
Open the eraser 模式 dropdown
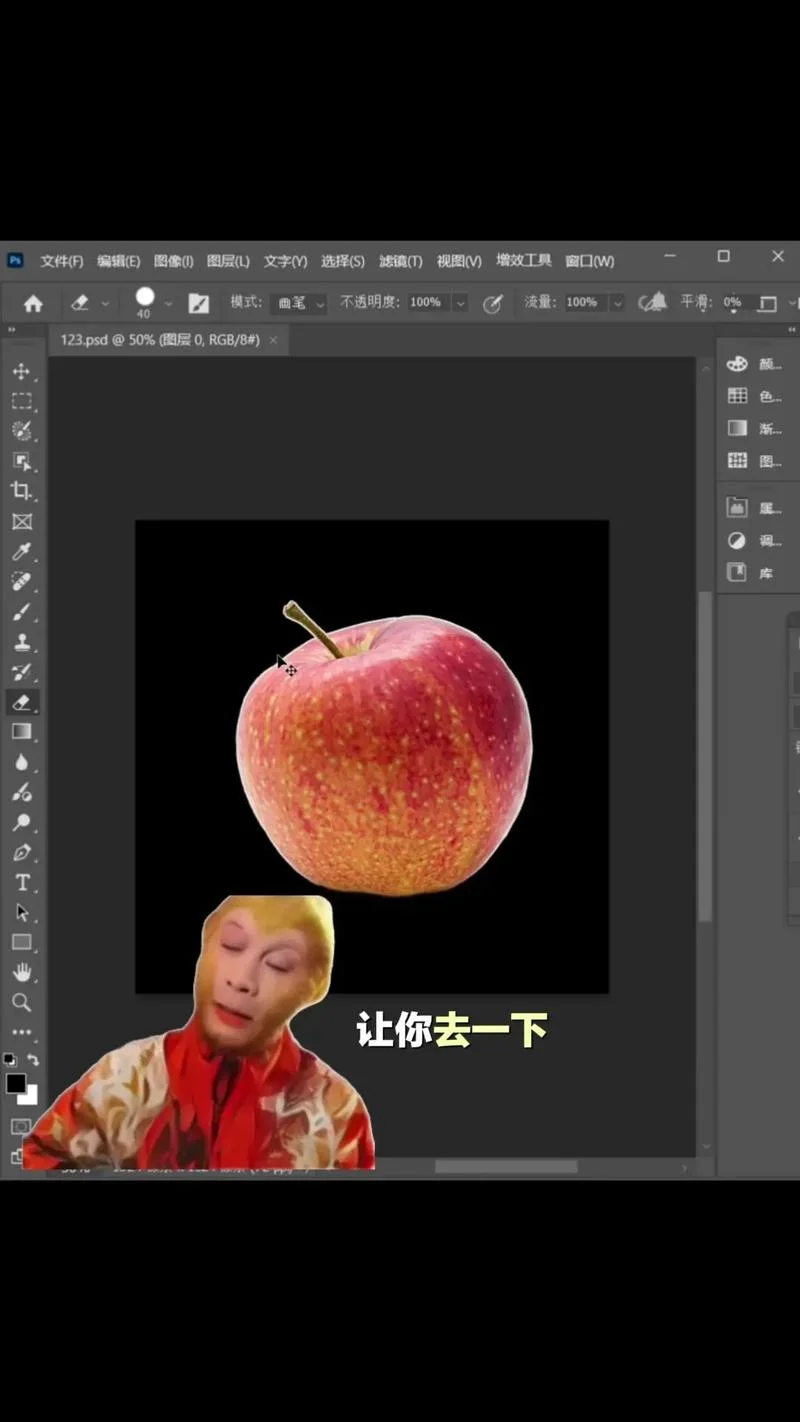[298, 303]
